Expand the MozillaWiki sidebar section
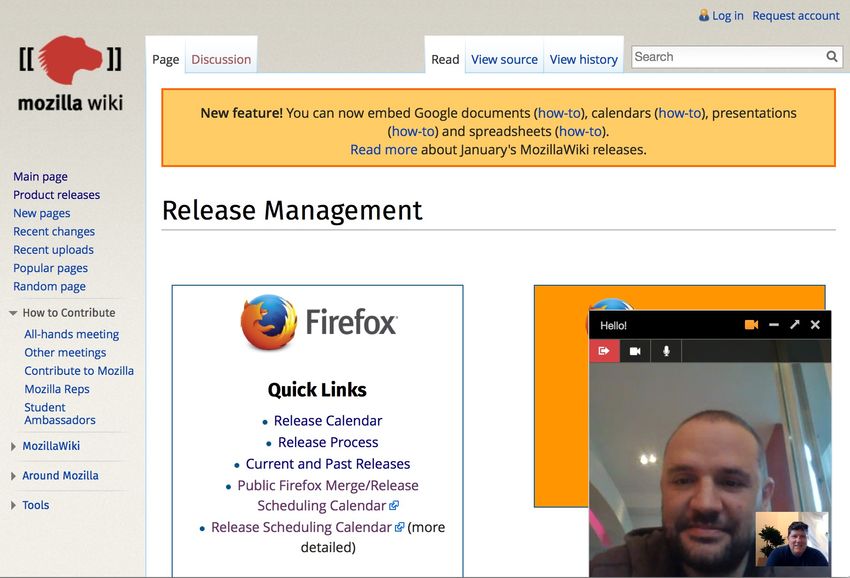This screenshot has height=578, width=850. click(13, 446)
